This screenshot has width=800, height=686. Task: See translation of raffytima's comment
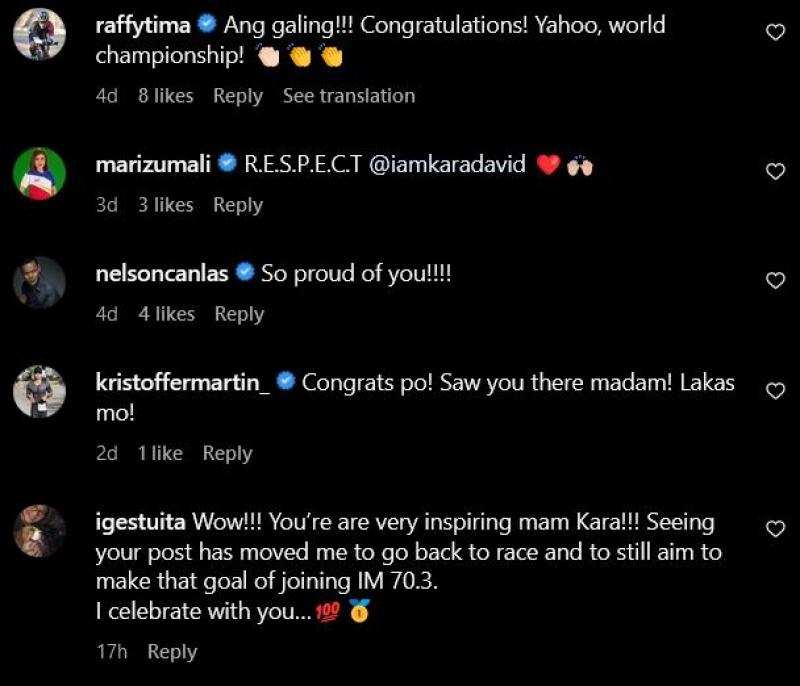(x=348, y=96)
